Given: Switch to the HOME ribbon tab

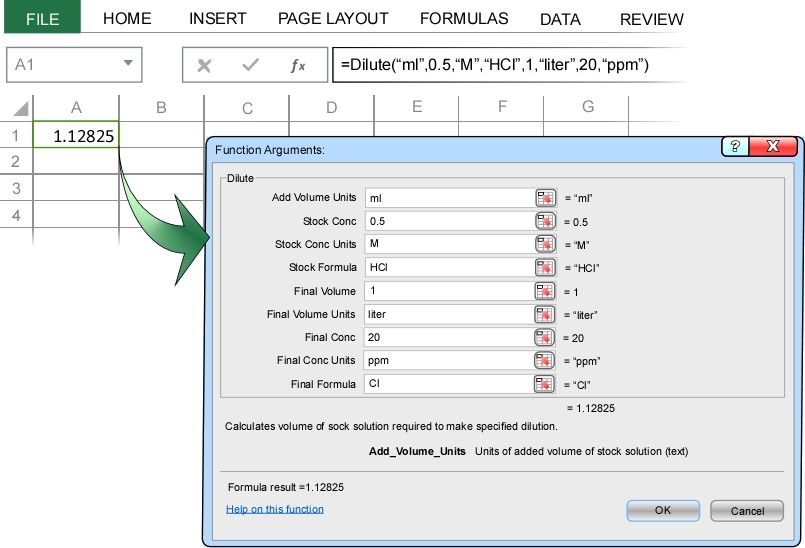Looking at the screenshot, I should pos(127,18).
